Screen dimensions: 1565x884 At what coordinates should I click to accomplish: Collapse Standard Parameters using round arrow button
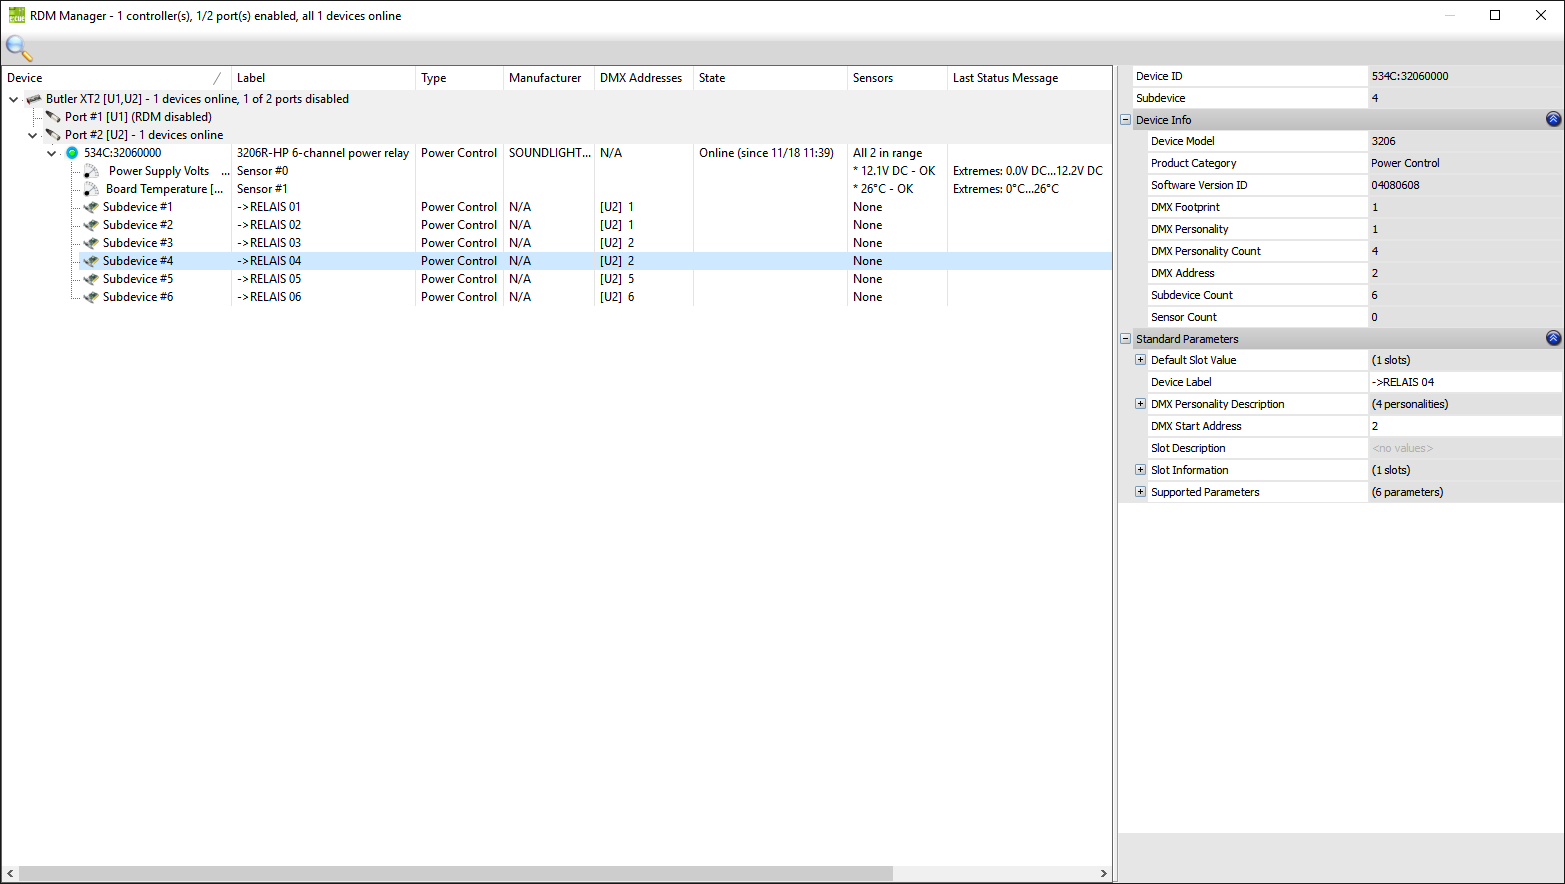pos(1553,338)
